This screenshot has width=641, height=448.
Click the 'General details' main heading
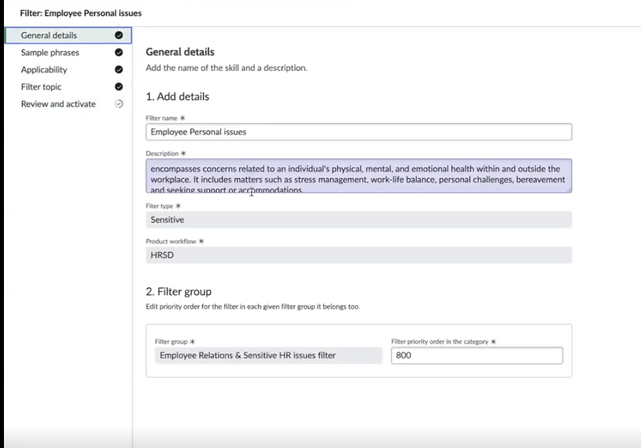click(x=180, y=52)
